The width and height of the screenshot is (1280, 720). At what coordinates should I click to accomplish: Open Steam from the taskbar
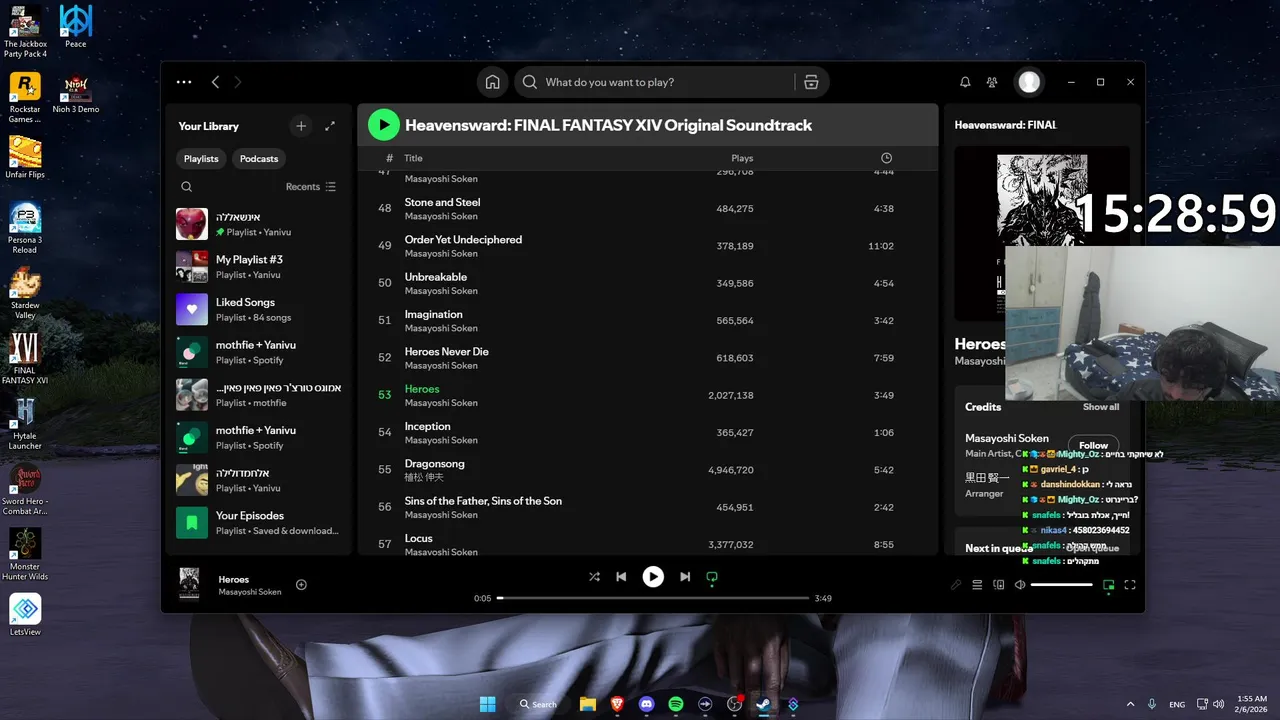click(x=763, y=704)
